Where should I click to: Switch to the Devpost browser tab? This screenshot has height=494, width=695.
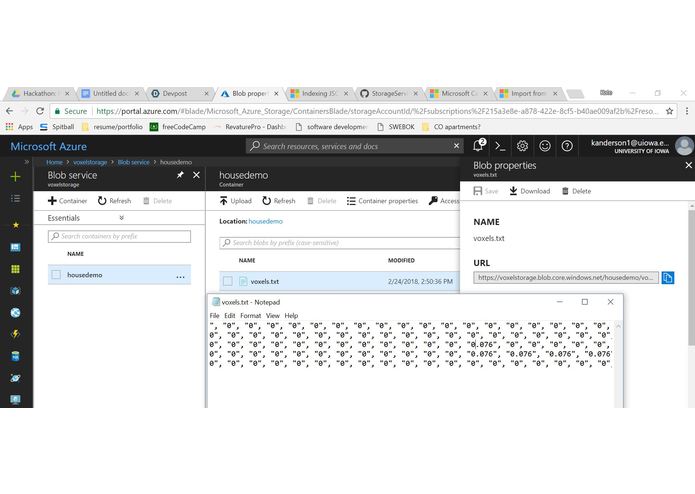179,93
